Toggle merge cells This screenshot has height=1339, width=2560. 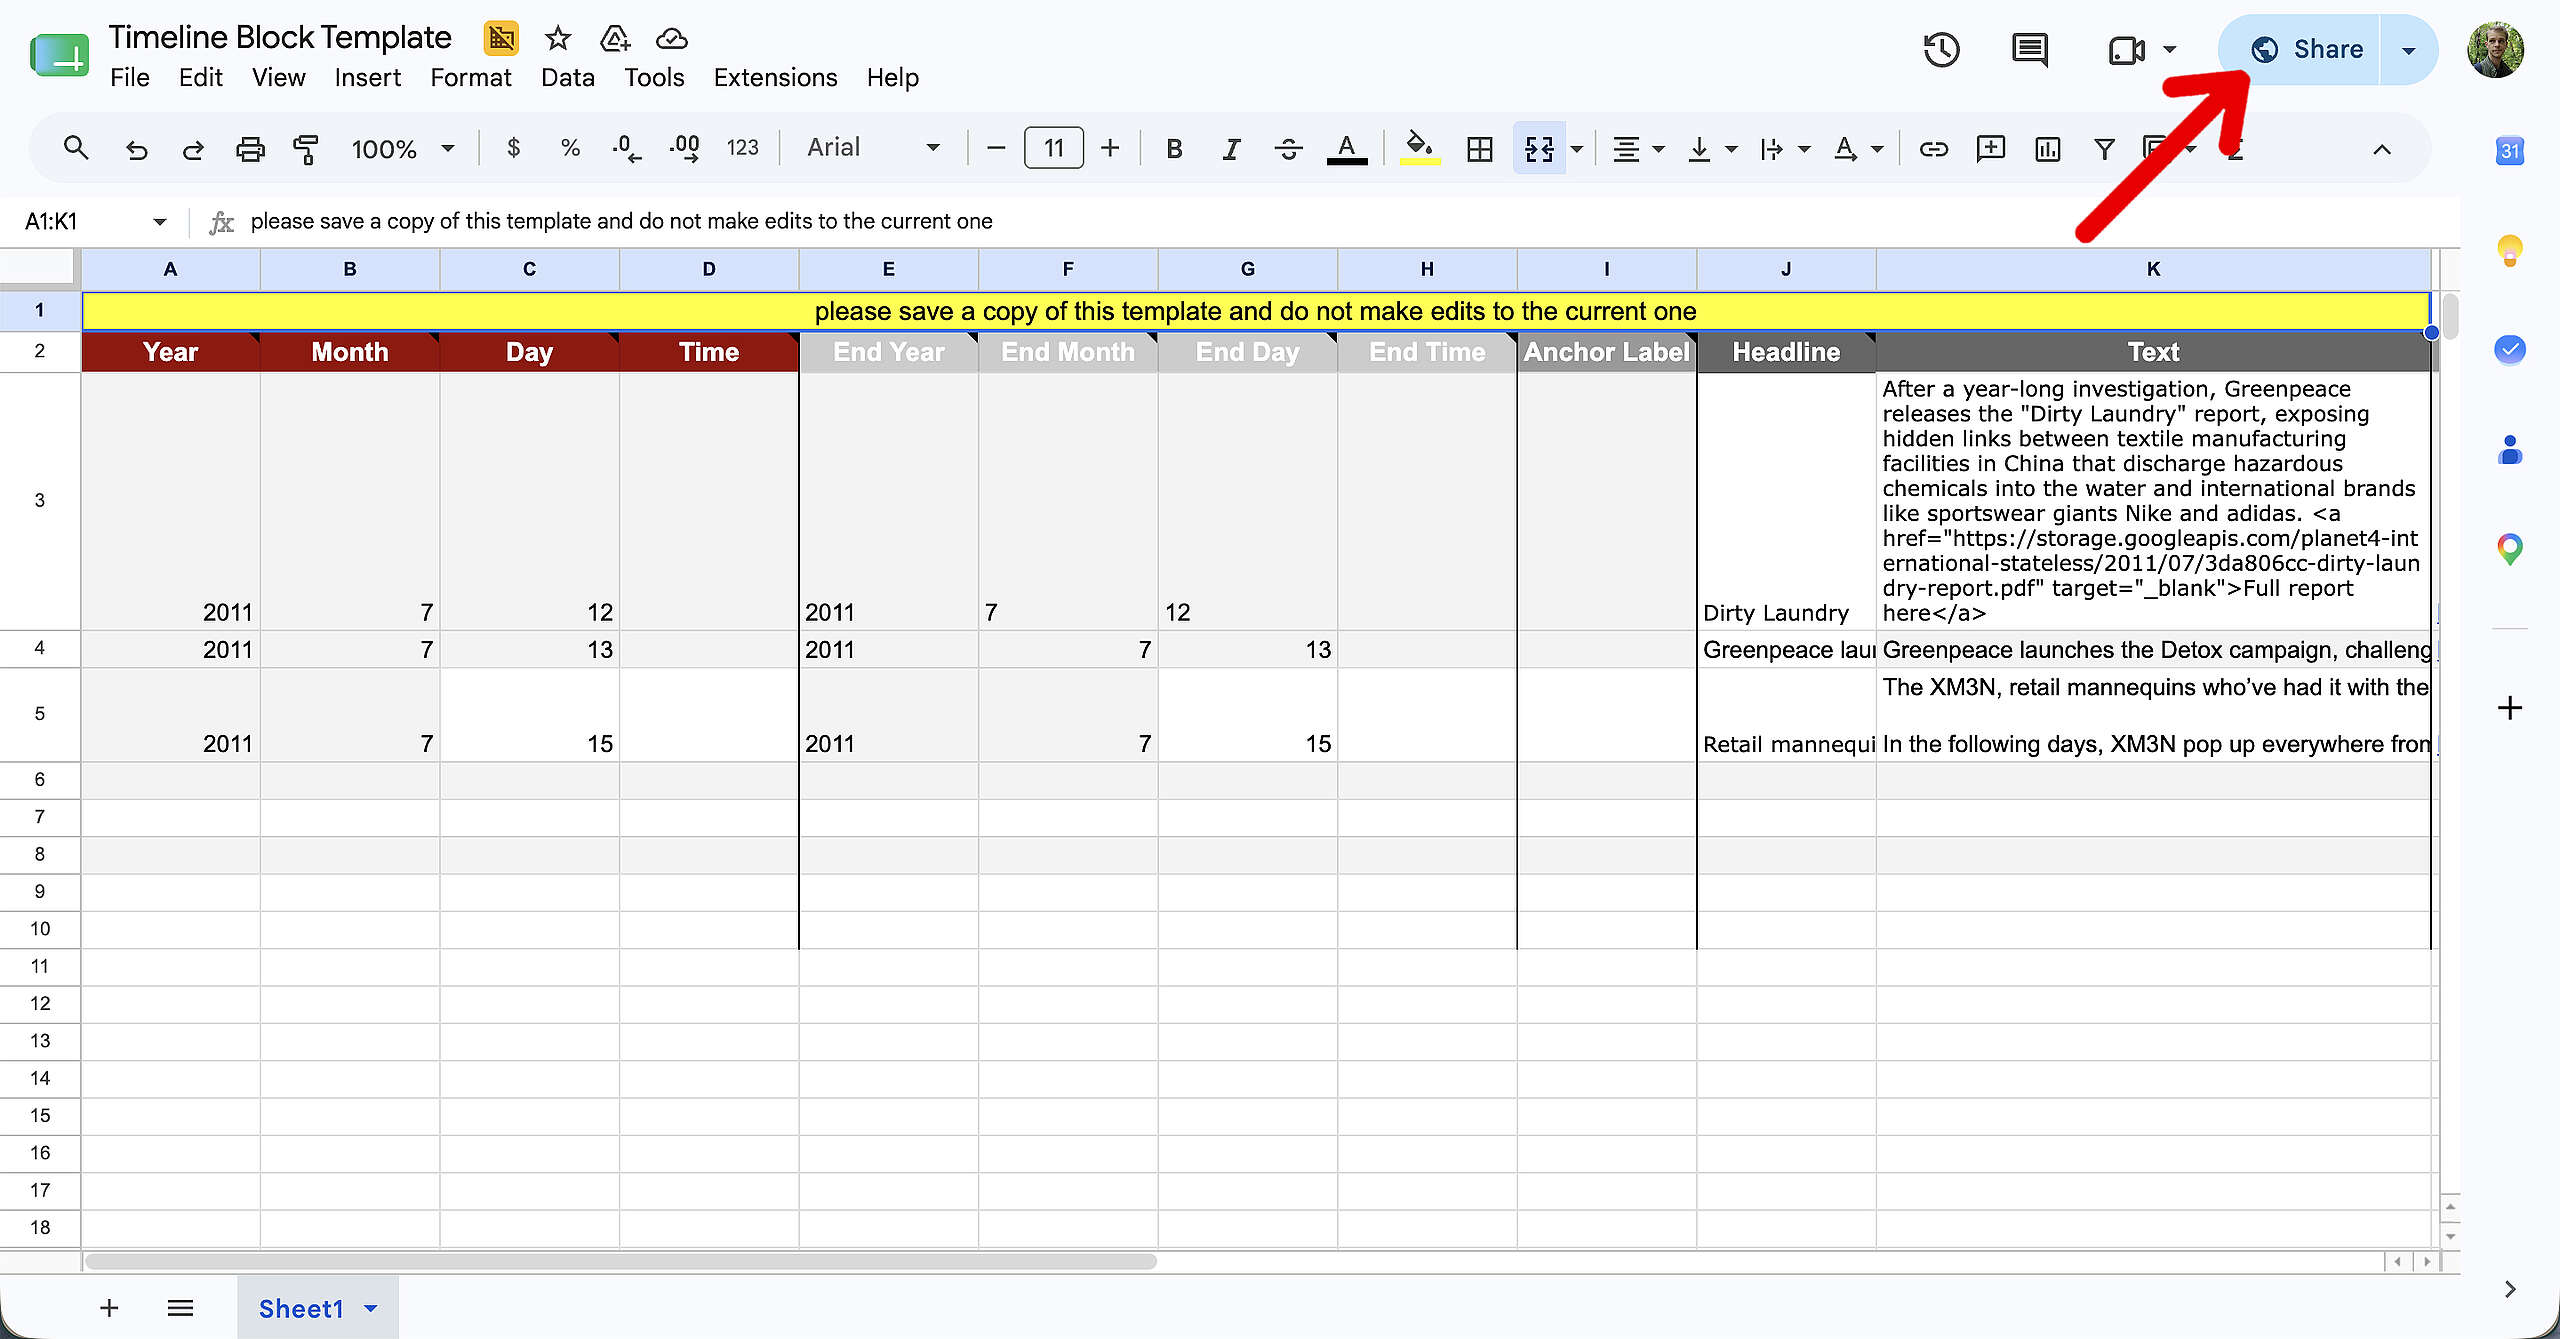(x=1539, y=149)
